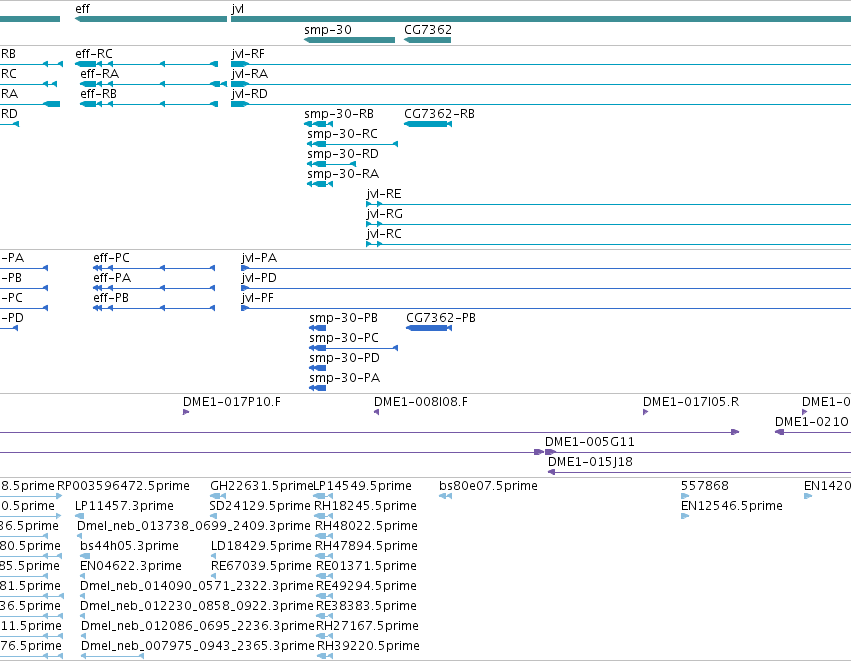Screen dimensions: 851x661
Task: Click the smp-30-RB transcript
Action: (x=319, y=124)
